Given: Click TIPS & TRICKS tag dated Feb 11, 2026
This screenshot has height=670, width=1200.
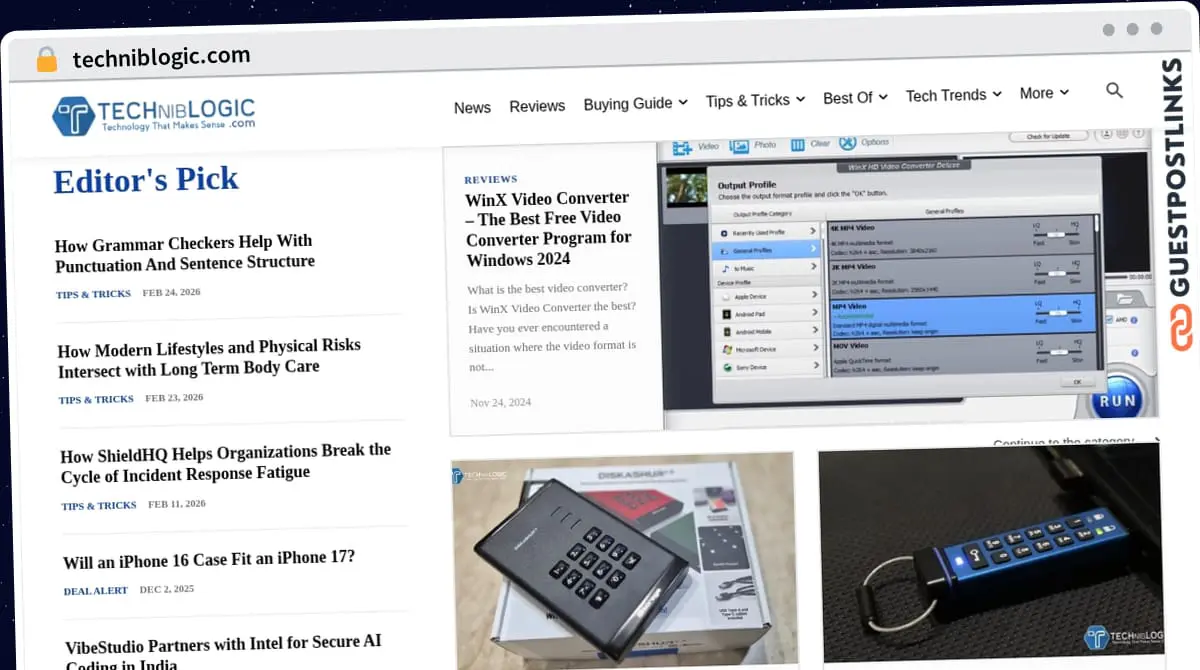Looking at the screenshot, I should pyautogui.click(x=99, y=506).
